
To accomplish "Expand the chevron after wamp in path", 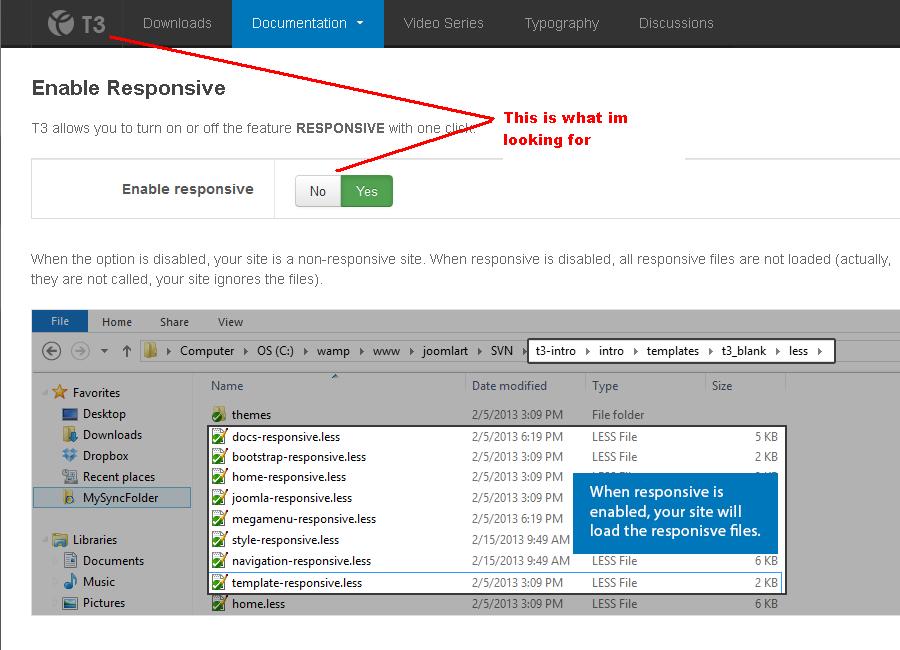I will tap(361, 351).
